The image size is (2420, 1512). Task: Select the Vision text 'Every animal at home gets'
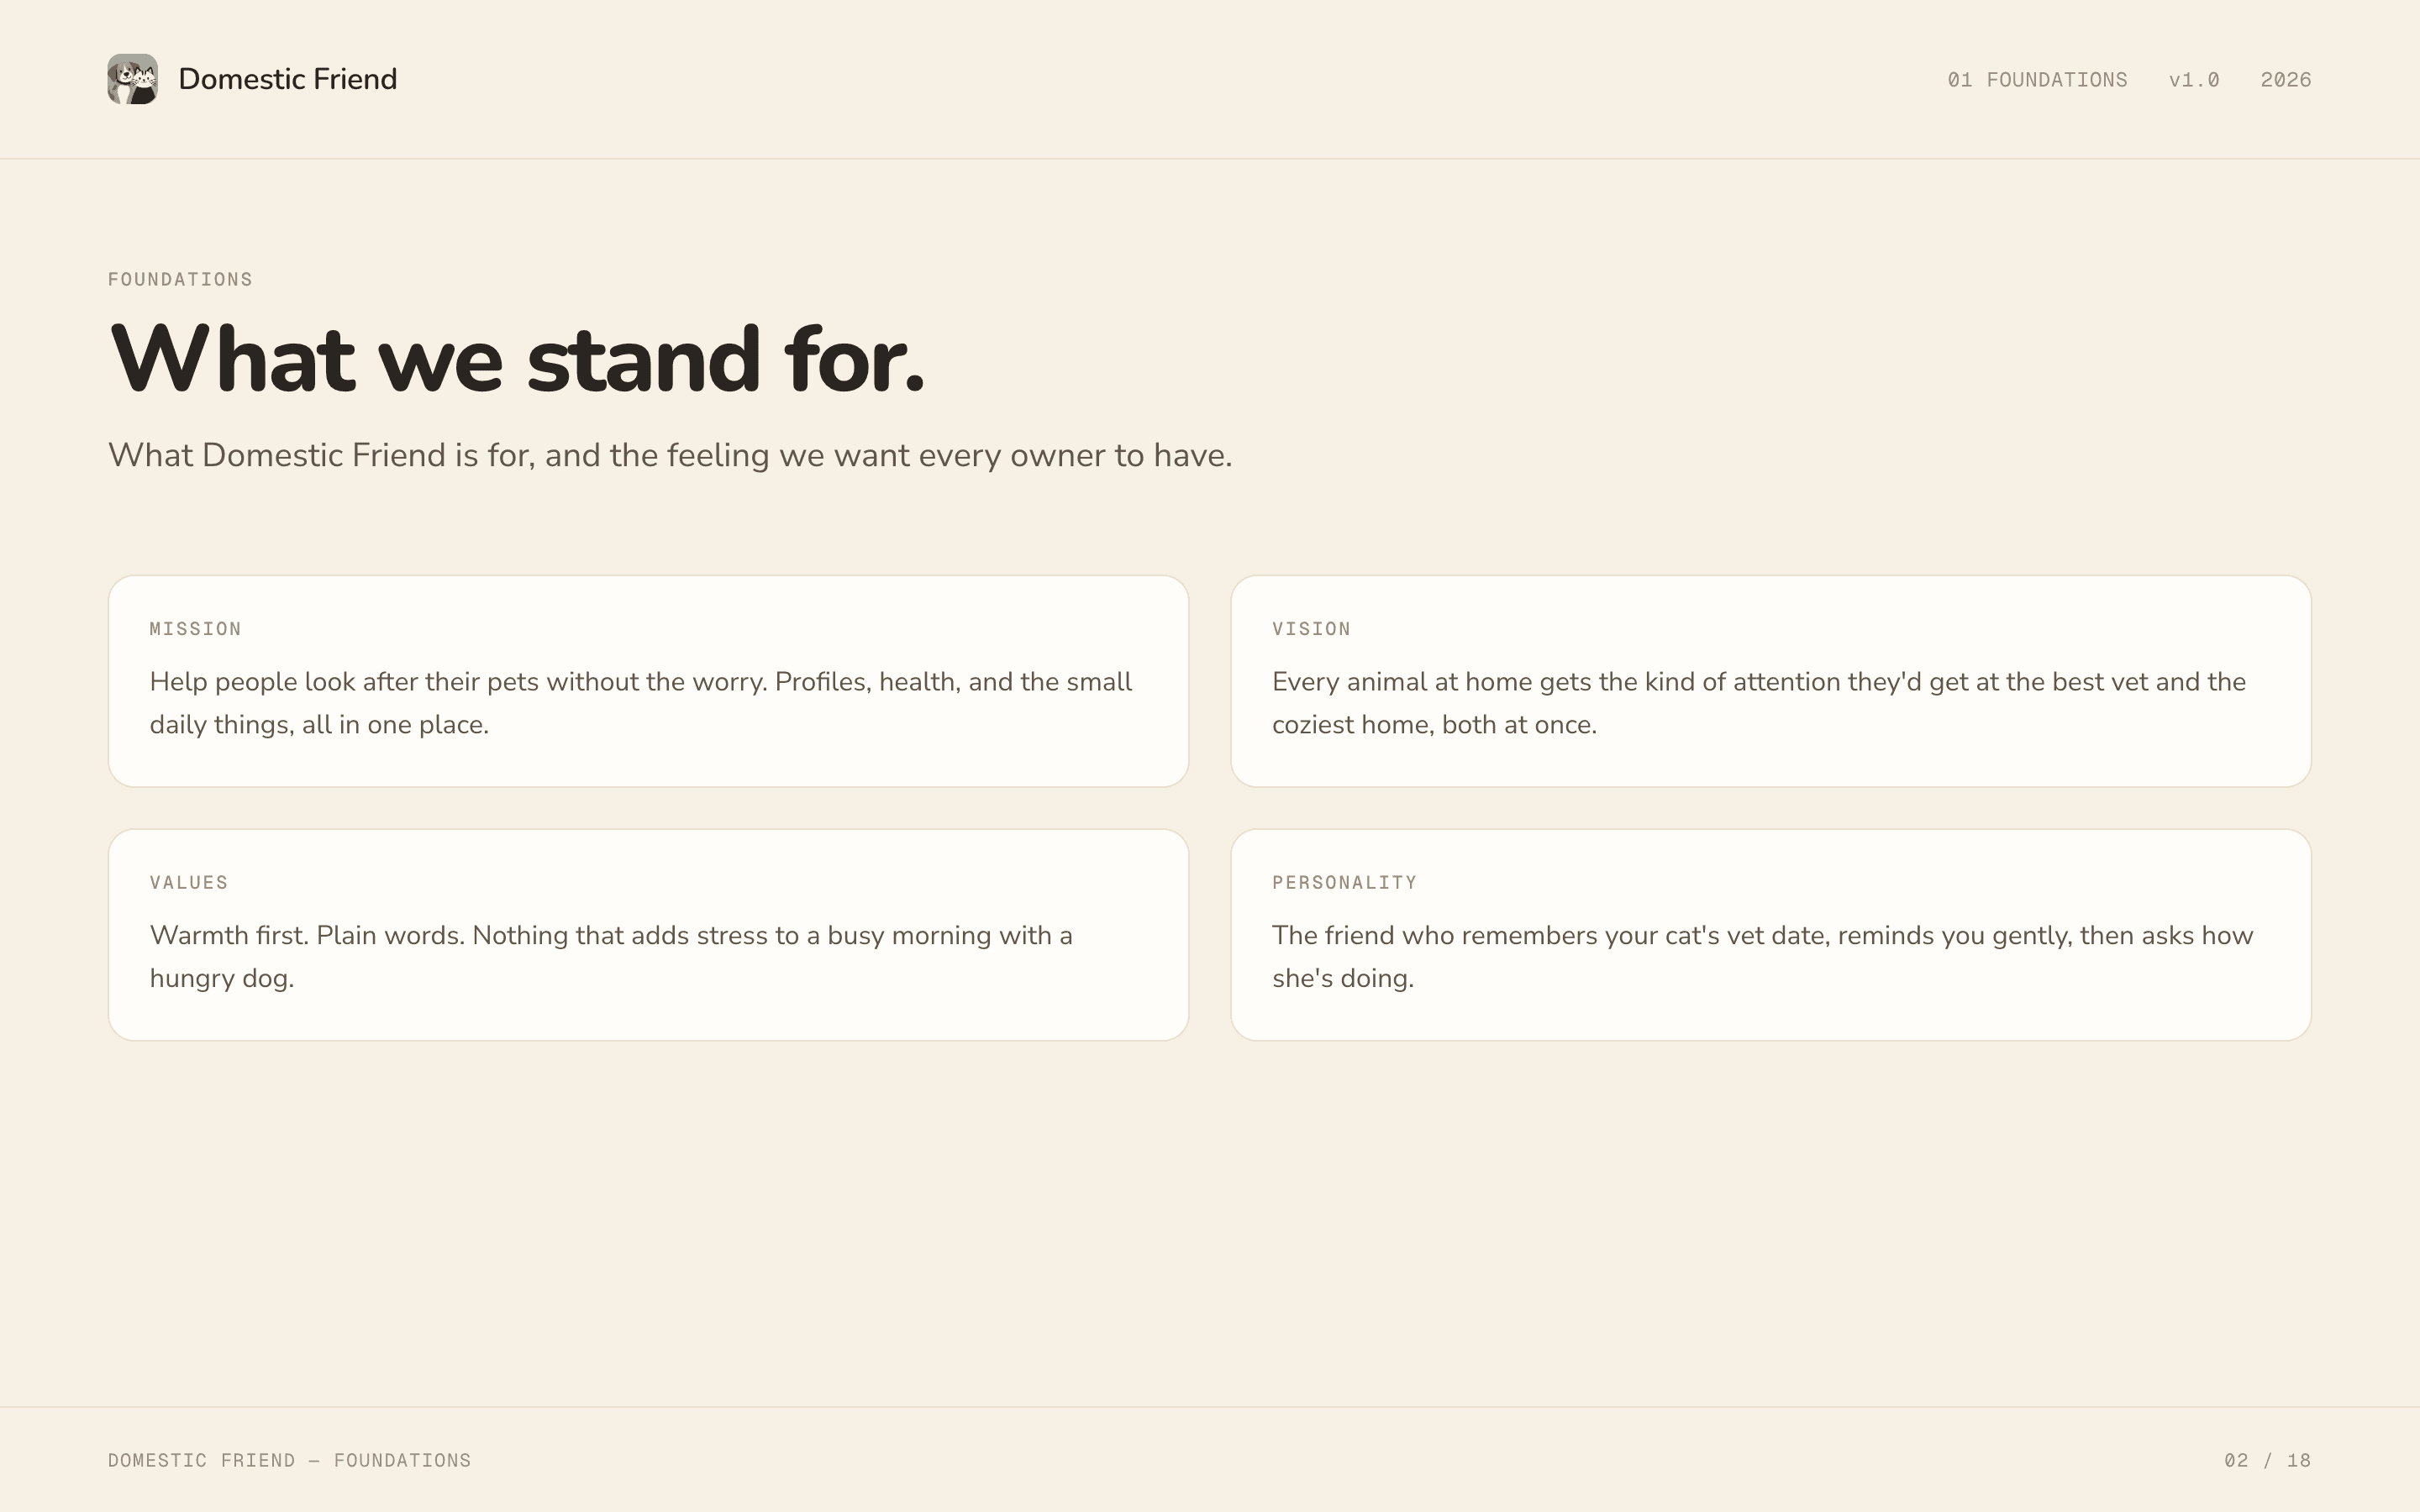tap(1759, 703)
